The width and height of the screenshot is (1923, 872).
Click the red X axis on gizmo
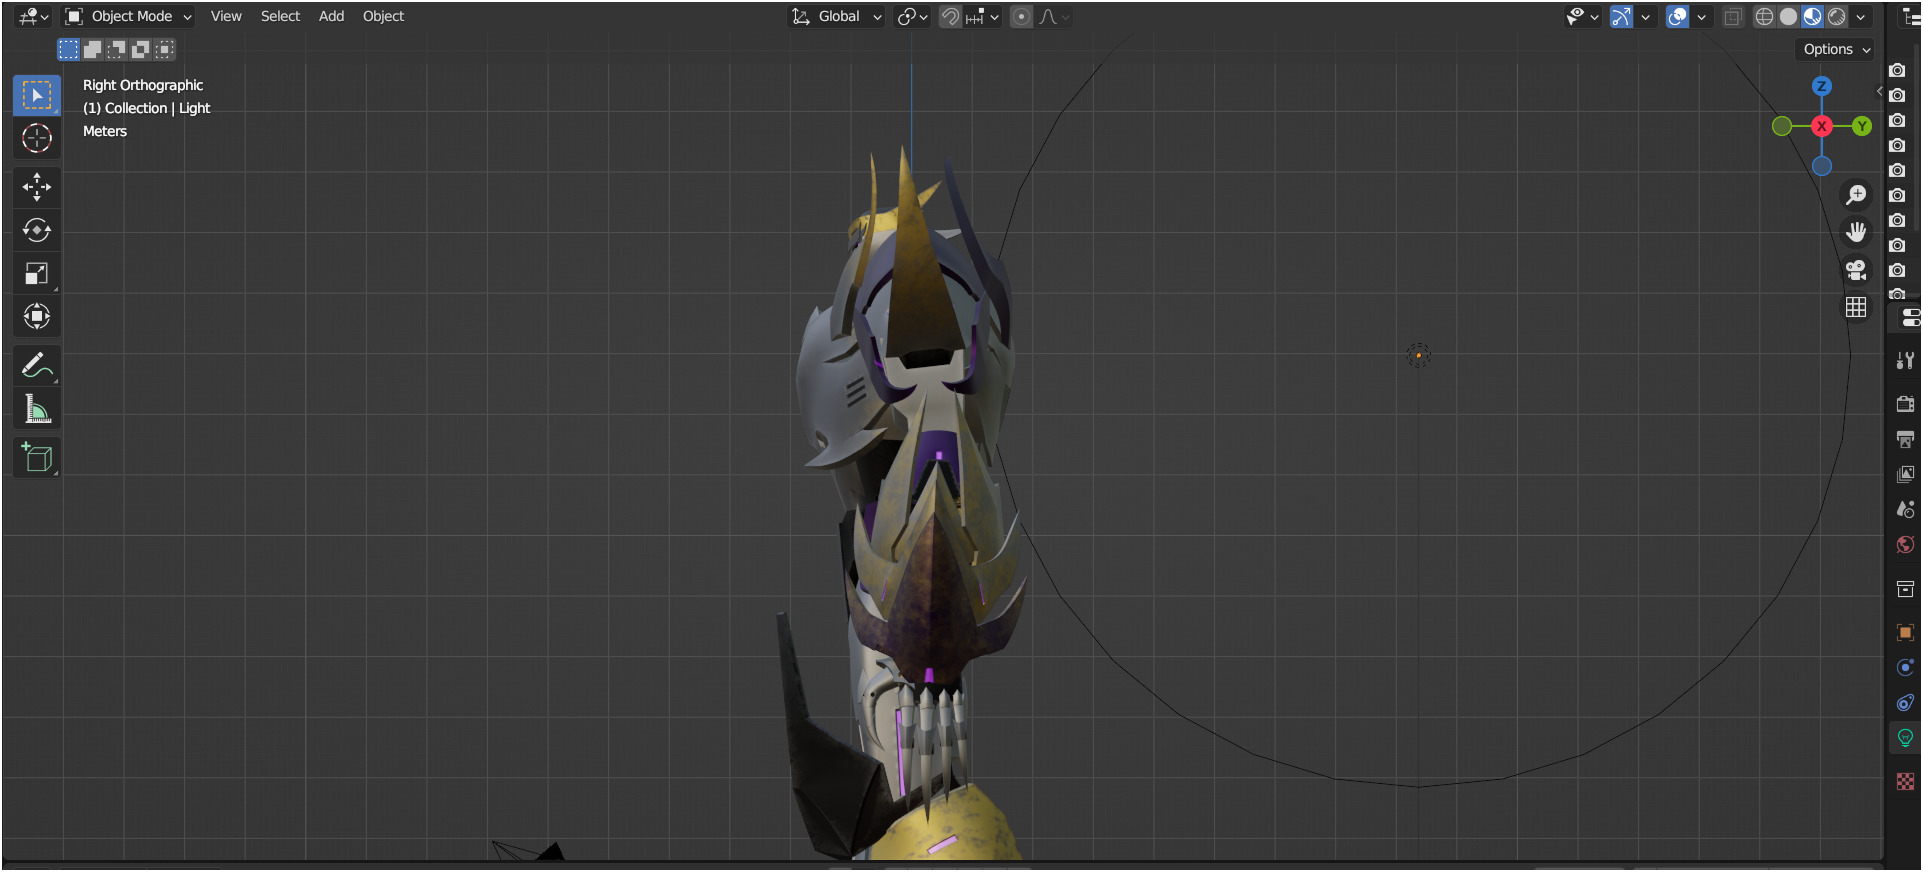[1821, 126]
